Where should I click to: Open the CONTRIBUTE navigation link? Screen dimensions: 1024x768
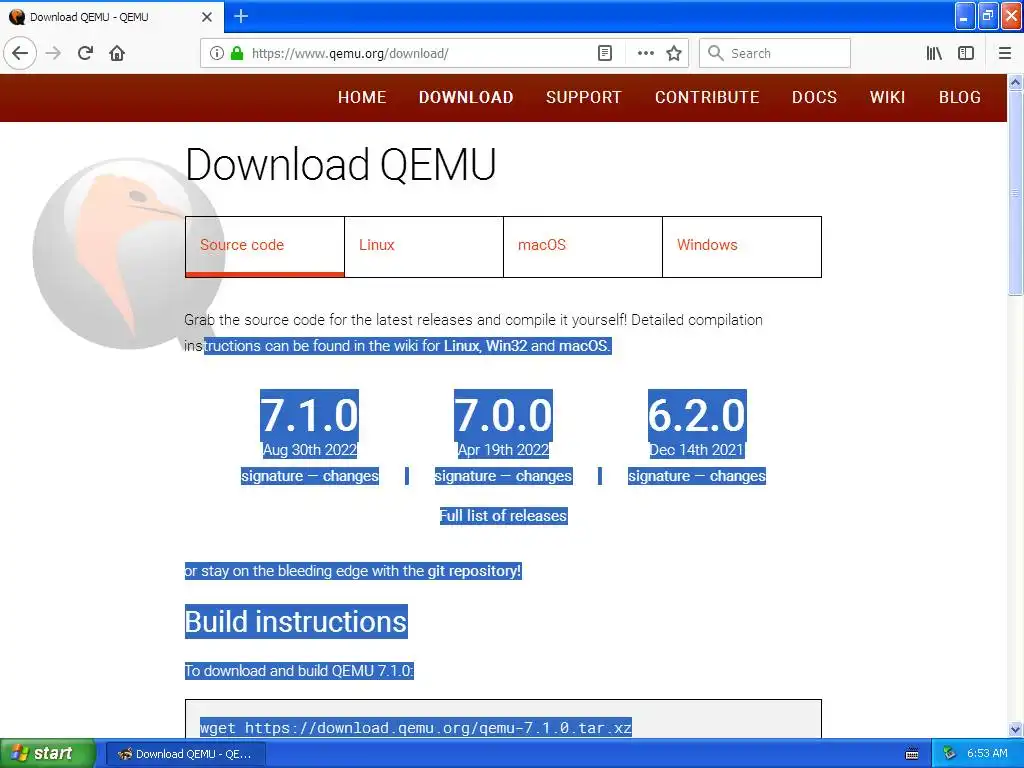pyautogui.click(x=707, y=97)
